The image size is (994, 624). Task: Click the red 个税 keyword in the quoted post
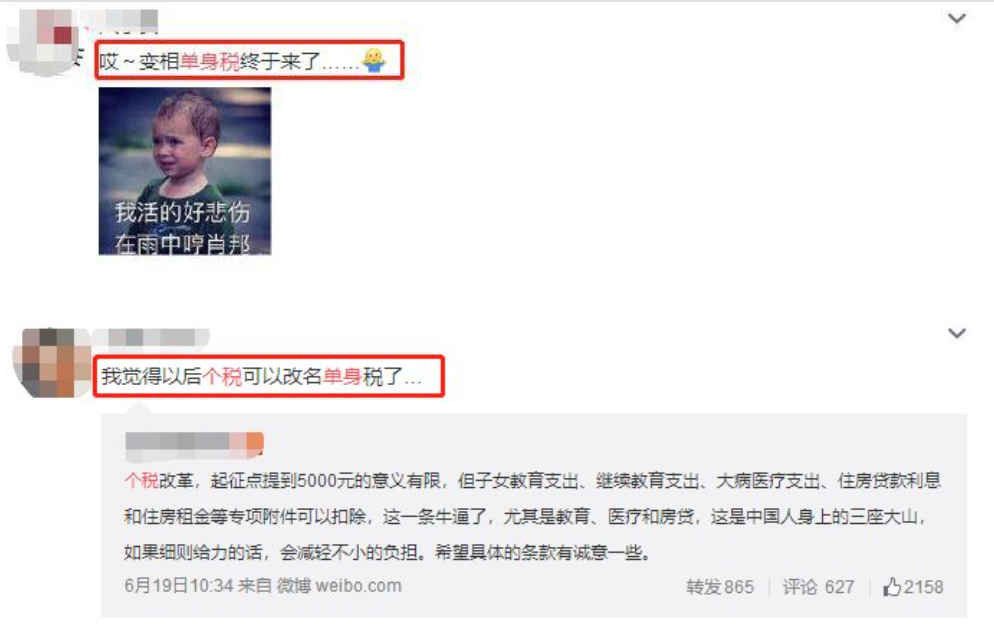[141, 480]
